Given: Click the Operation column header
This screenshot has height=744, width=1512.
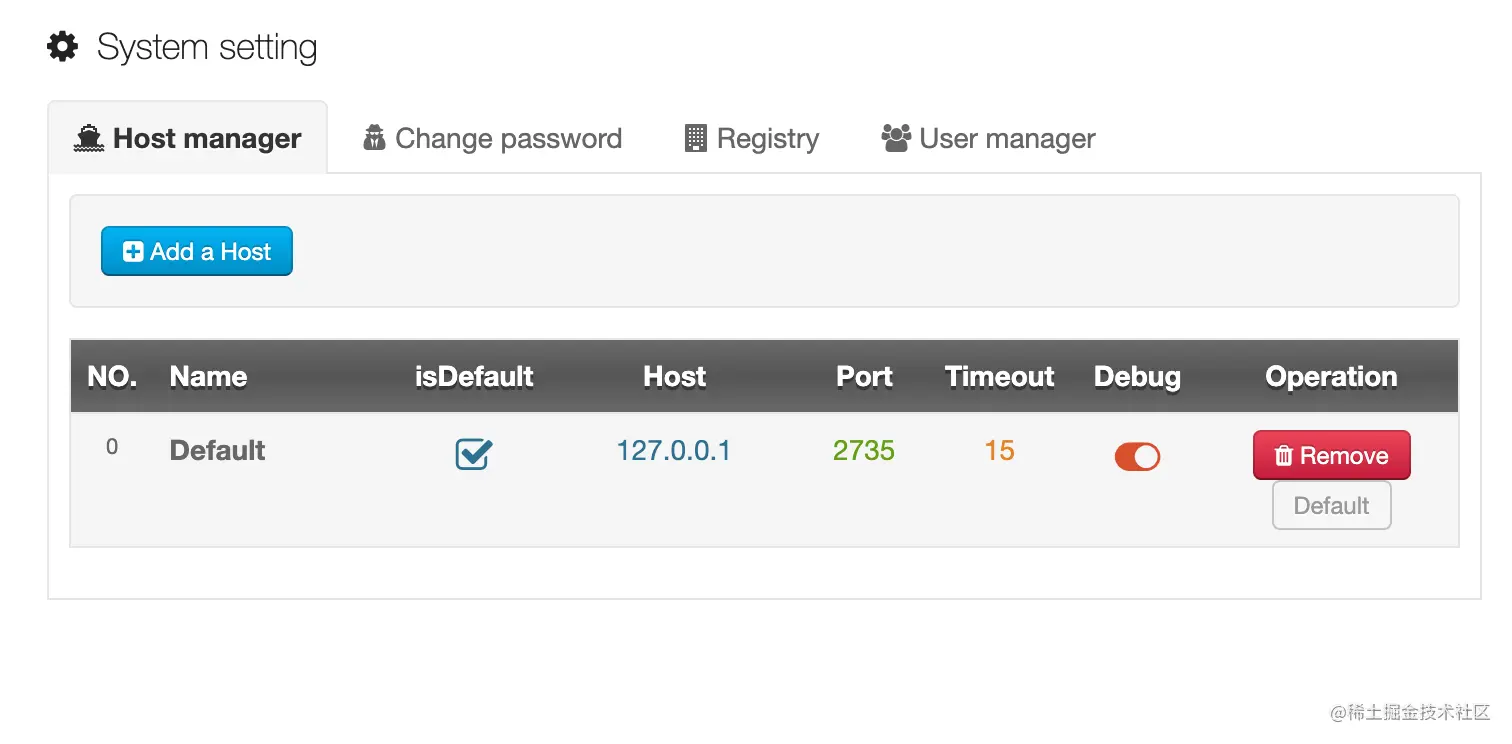Looking at the screenshot, I should [x=1331, y=377].
